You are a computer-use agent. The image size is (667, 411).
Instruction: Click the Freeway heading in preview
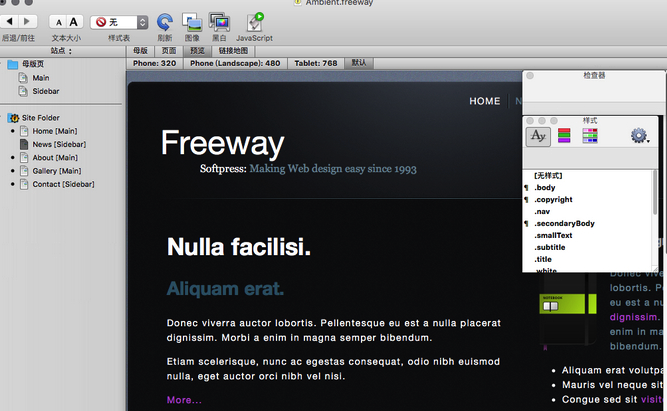pos(222,144)
